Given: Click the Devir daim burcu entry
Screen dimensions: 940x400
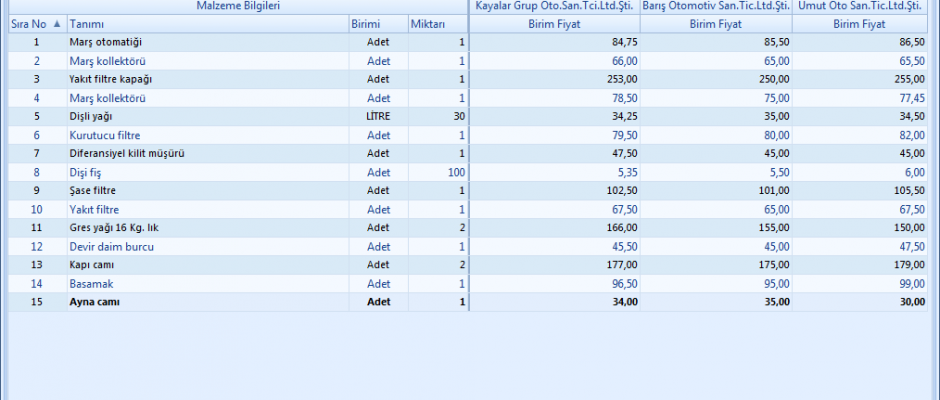Looking at the screenshot, I should coord(111,246).
